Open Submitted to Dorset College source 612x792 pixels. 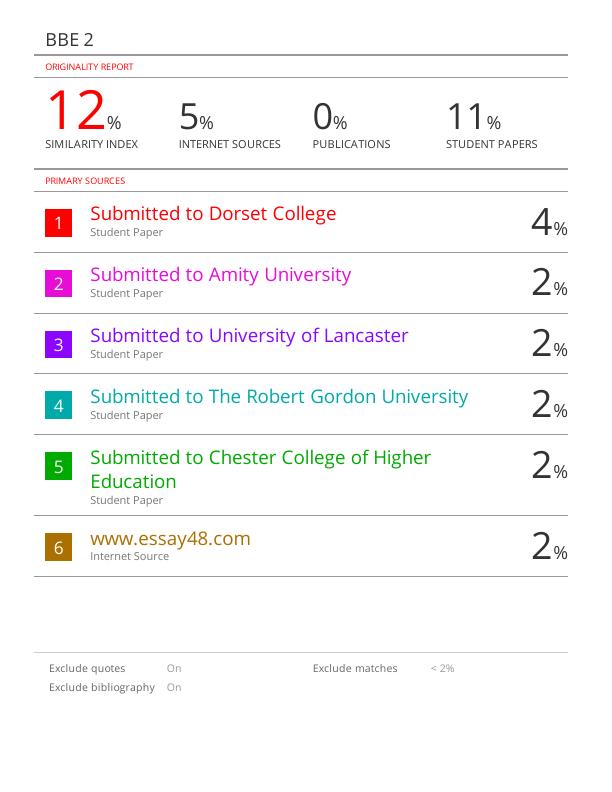[x=213, y=214]
